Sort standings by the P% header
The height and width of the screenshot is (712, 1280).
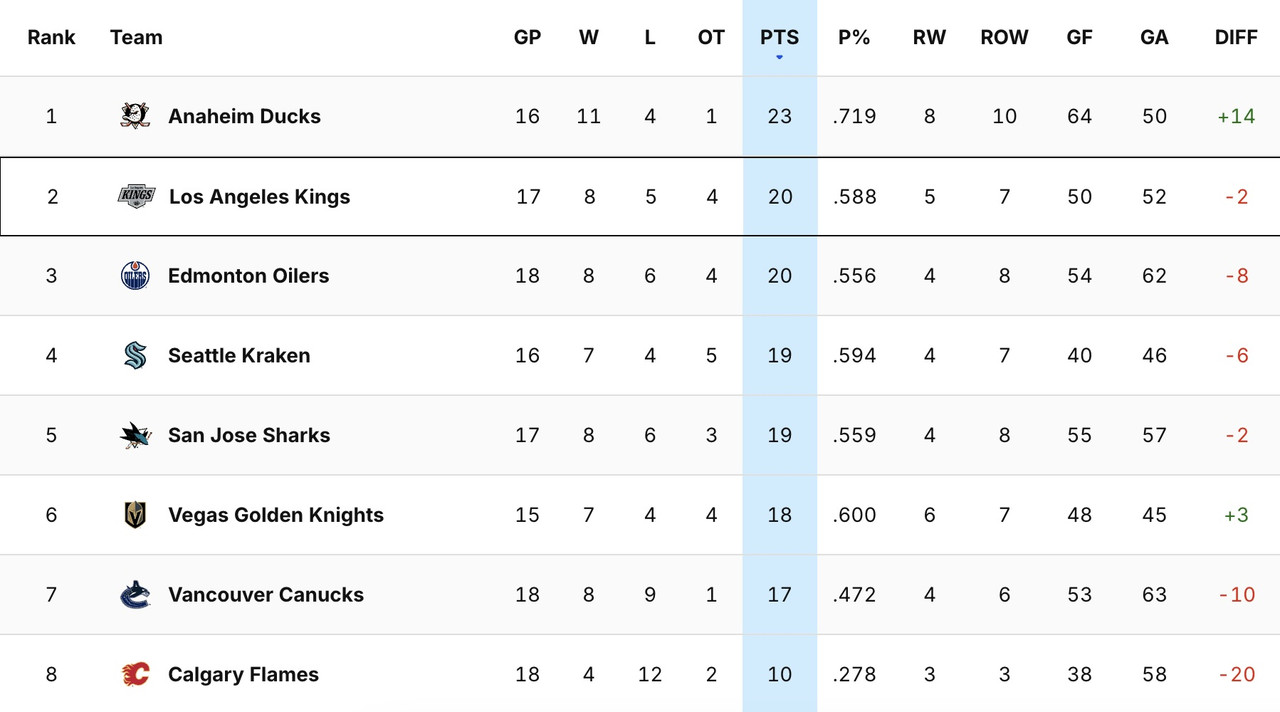coord(854,37)
